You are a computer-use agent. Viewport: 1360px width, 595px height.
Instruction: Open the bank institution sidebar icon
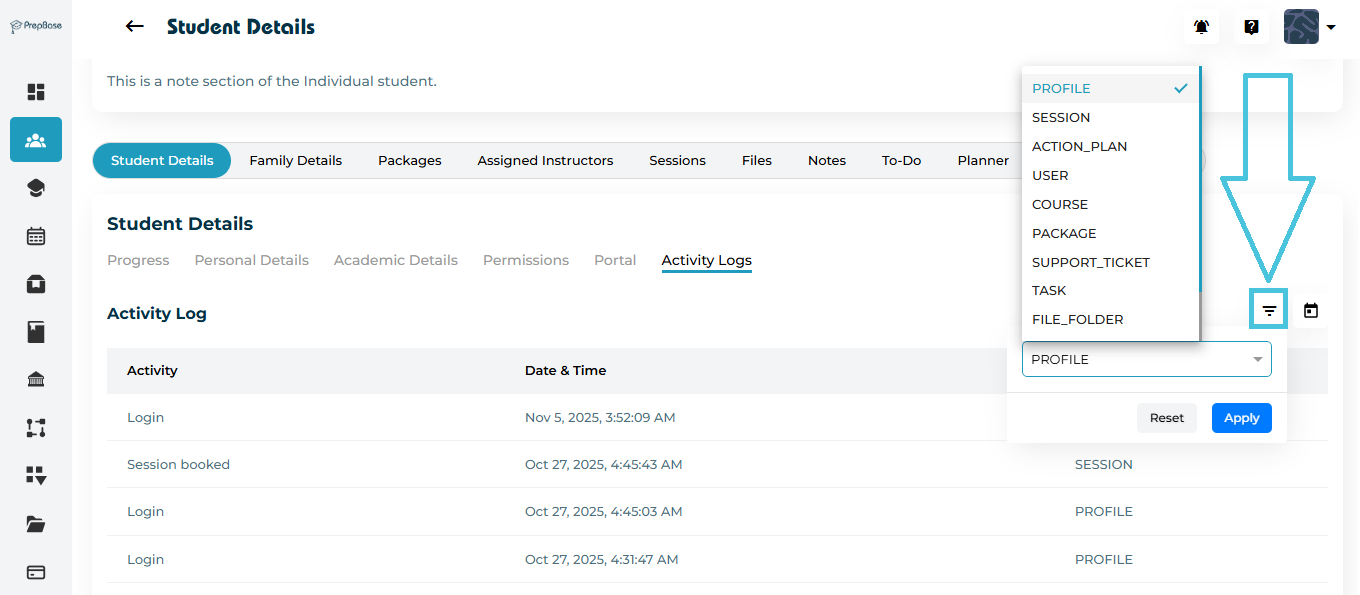click(36, 380)
